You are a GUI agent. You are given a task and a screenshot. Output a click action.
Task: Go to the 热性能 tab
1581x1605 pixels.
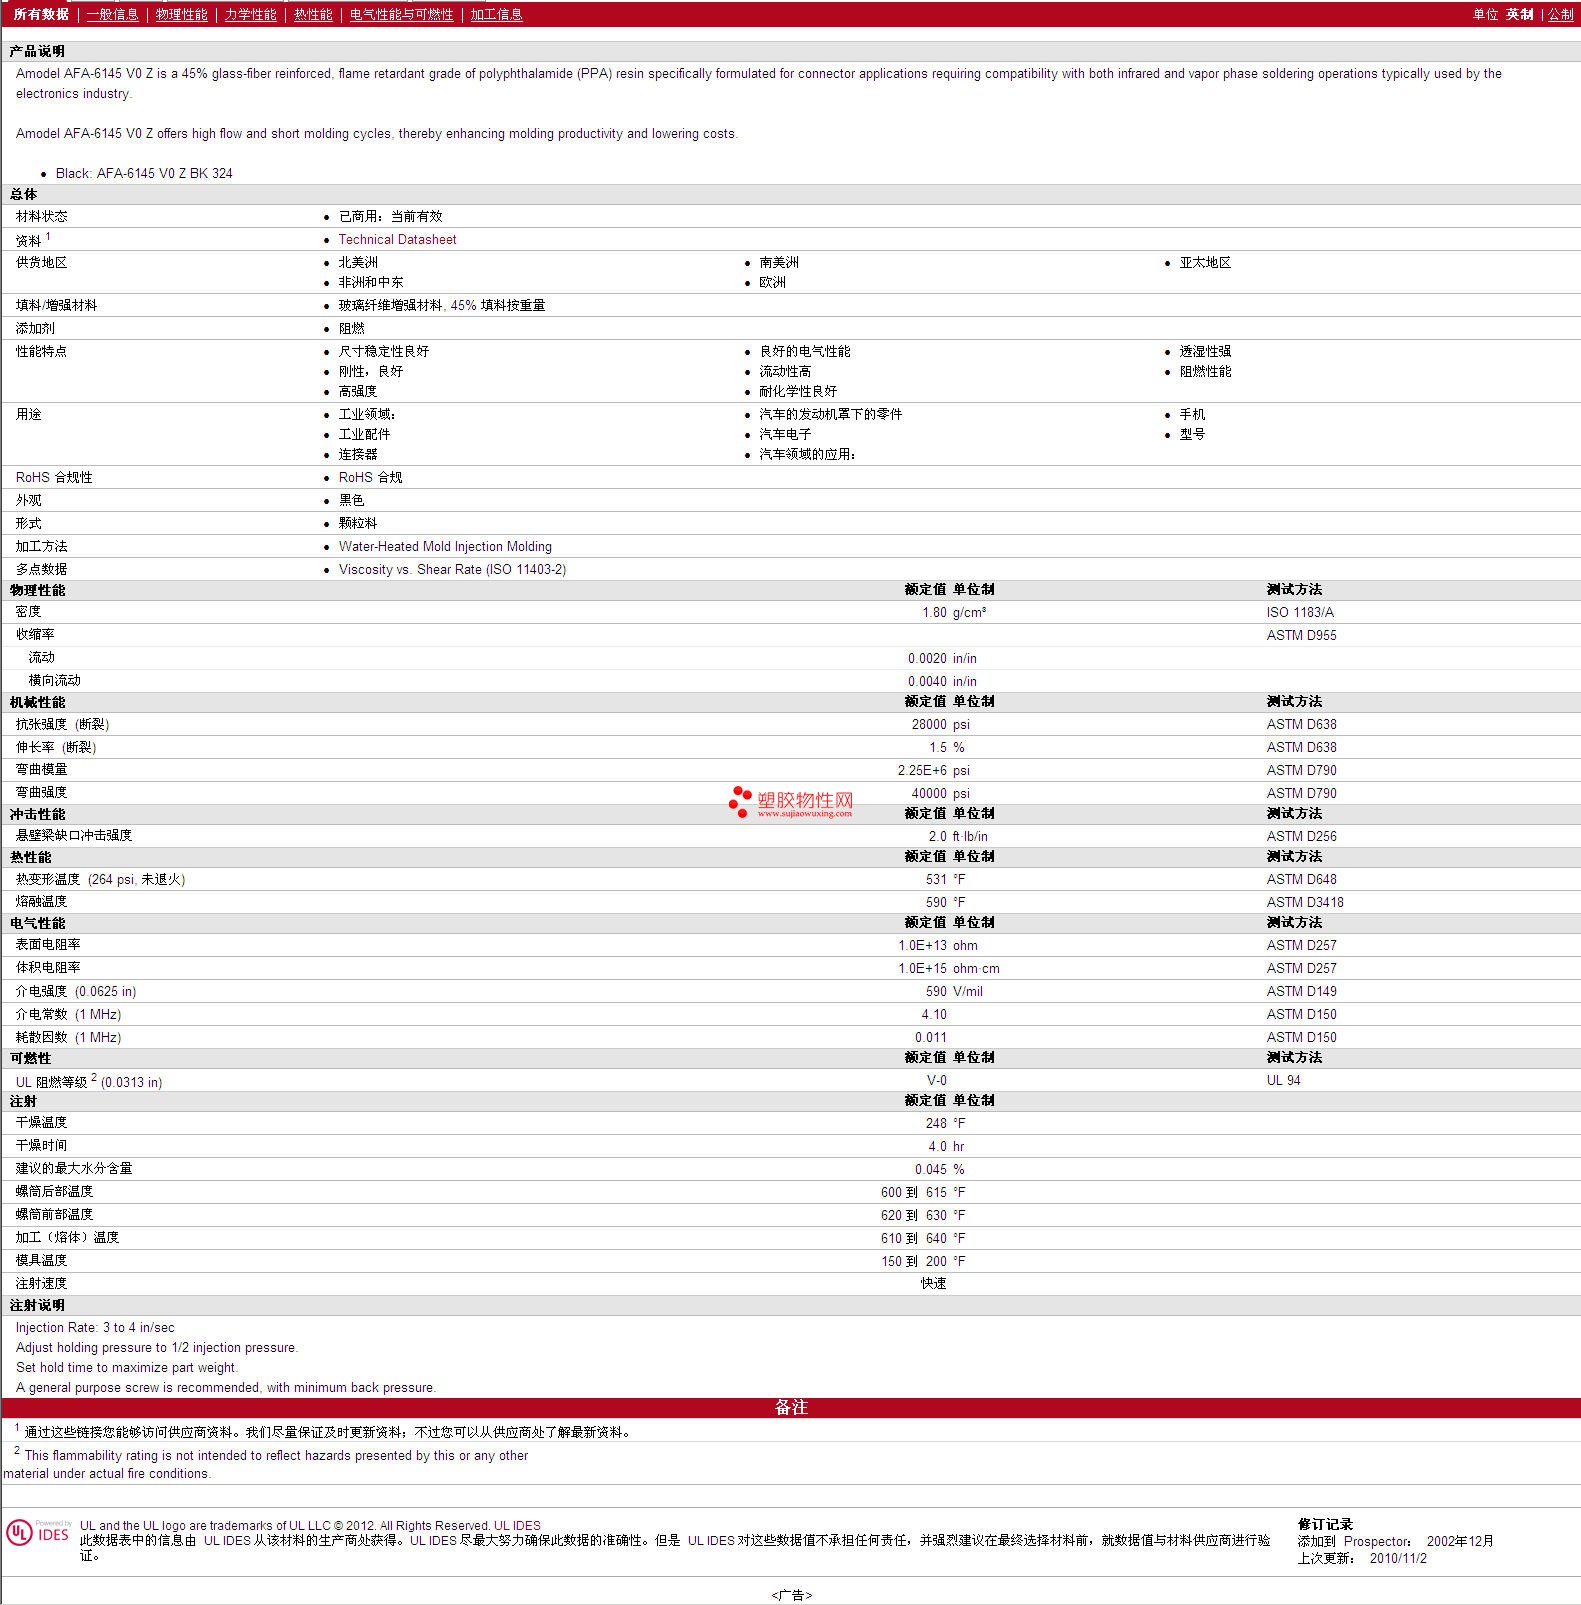(313, 14)
